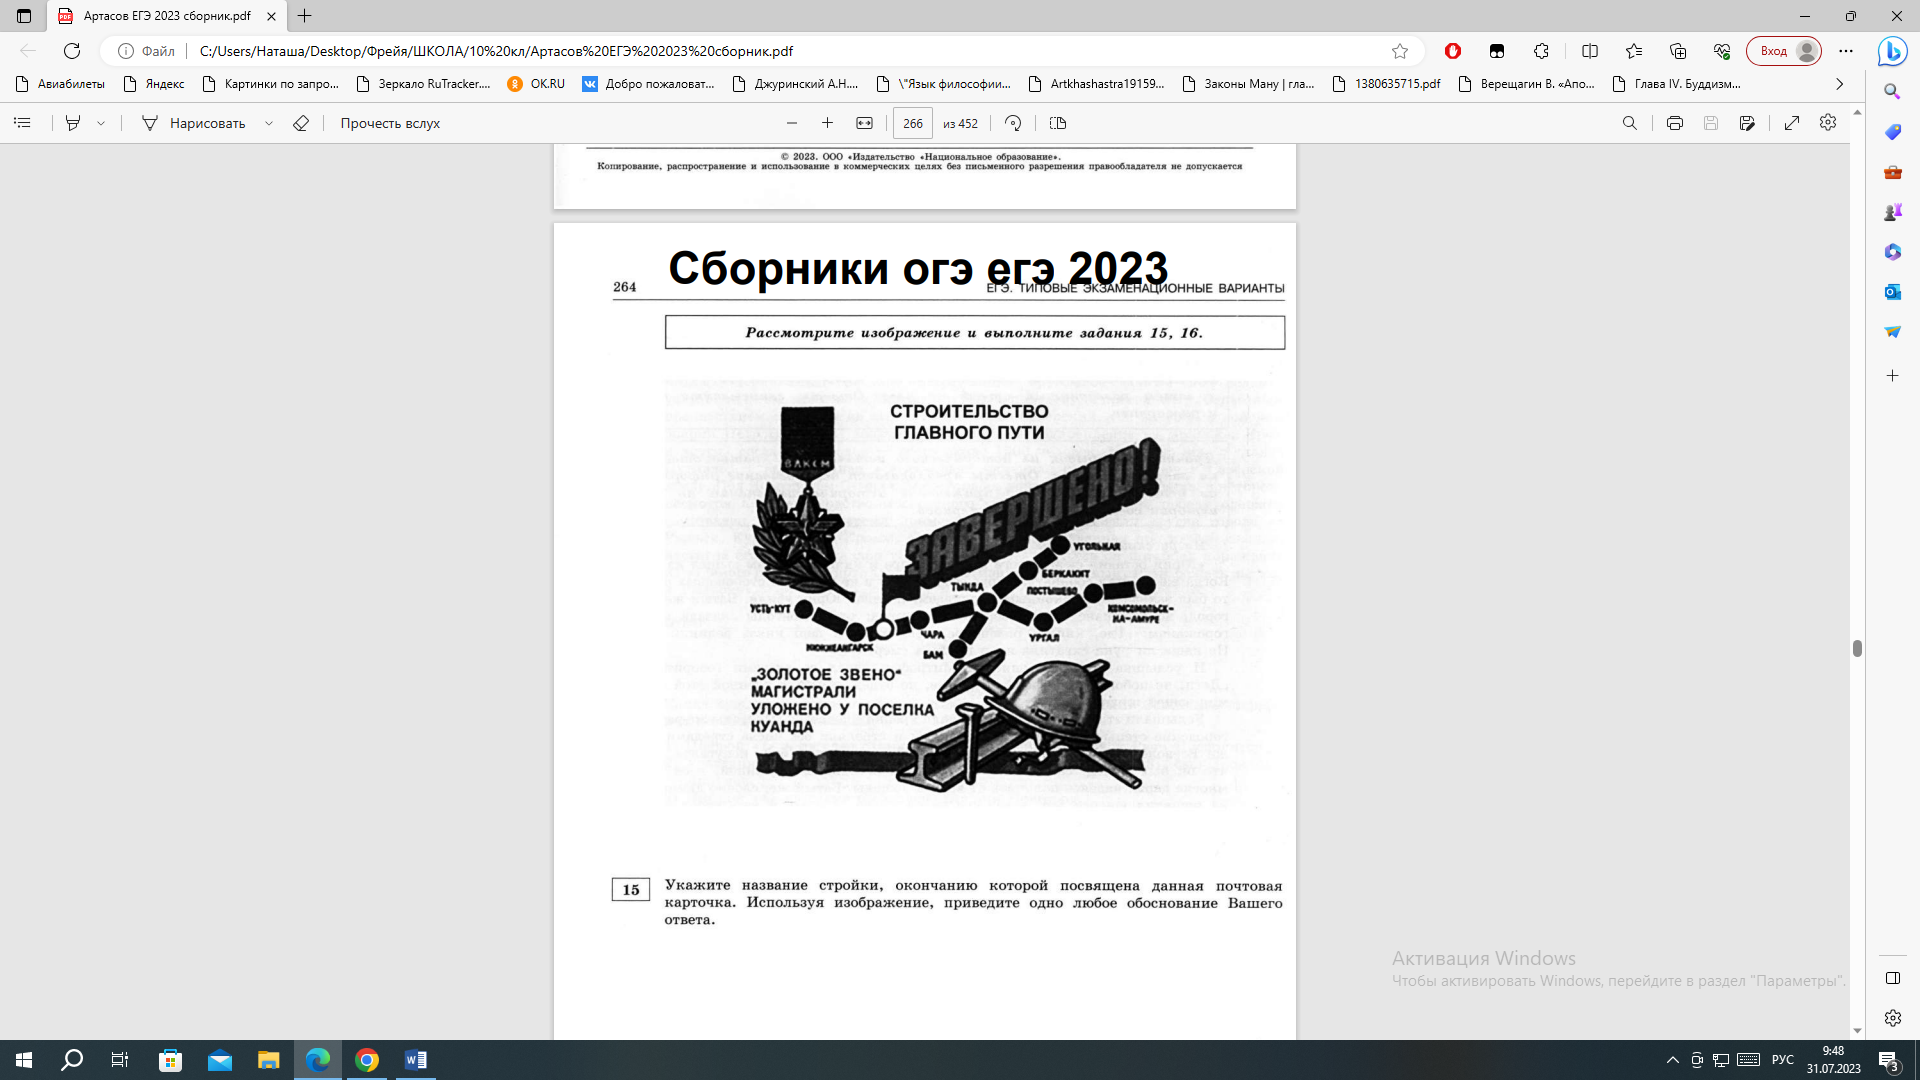This screenshot has width=1920, height=1080.
Task: Open the VK Добро пожаловат... bookmark
Action: point(649,84)
